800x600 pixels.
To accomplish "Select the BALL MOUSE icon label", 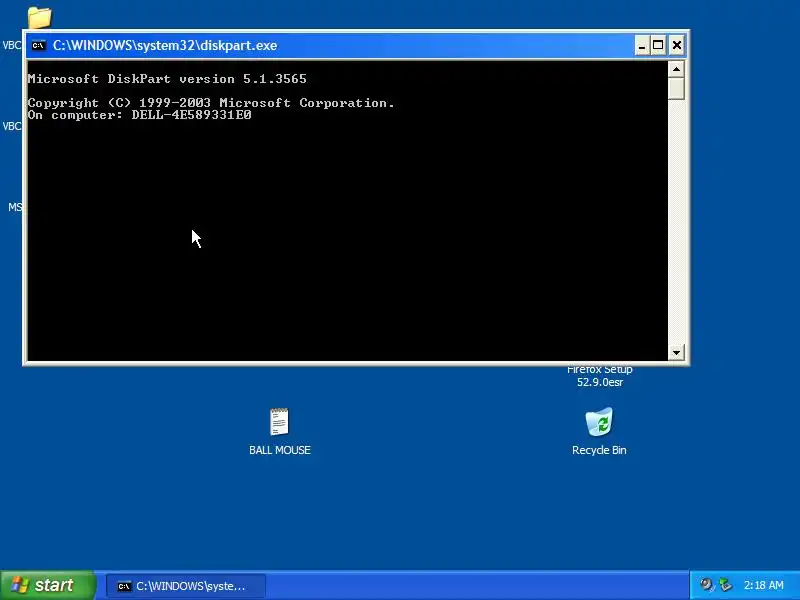I will pos(280,450).
